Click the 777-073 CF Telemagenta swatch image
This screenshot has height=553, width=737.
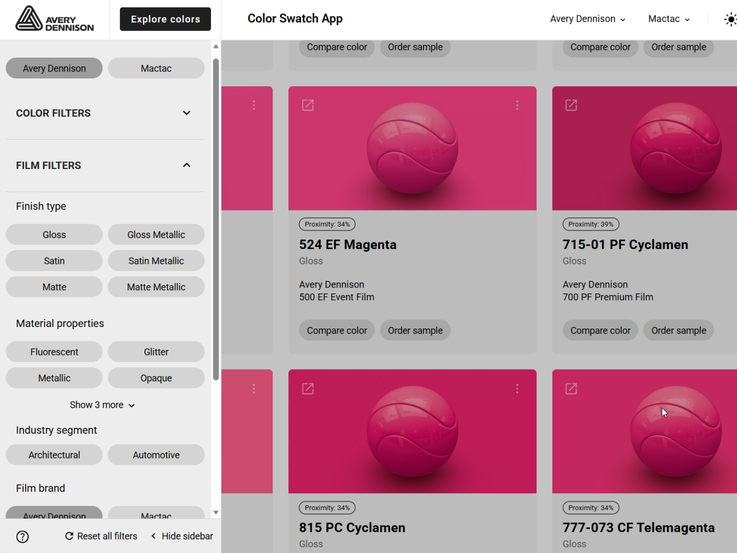coord(644,431)
